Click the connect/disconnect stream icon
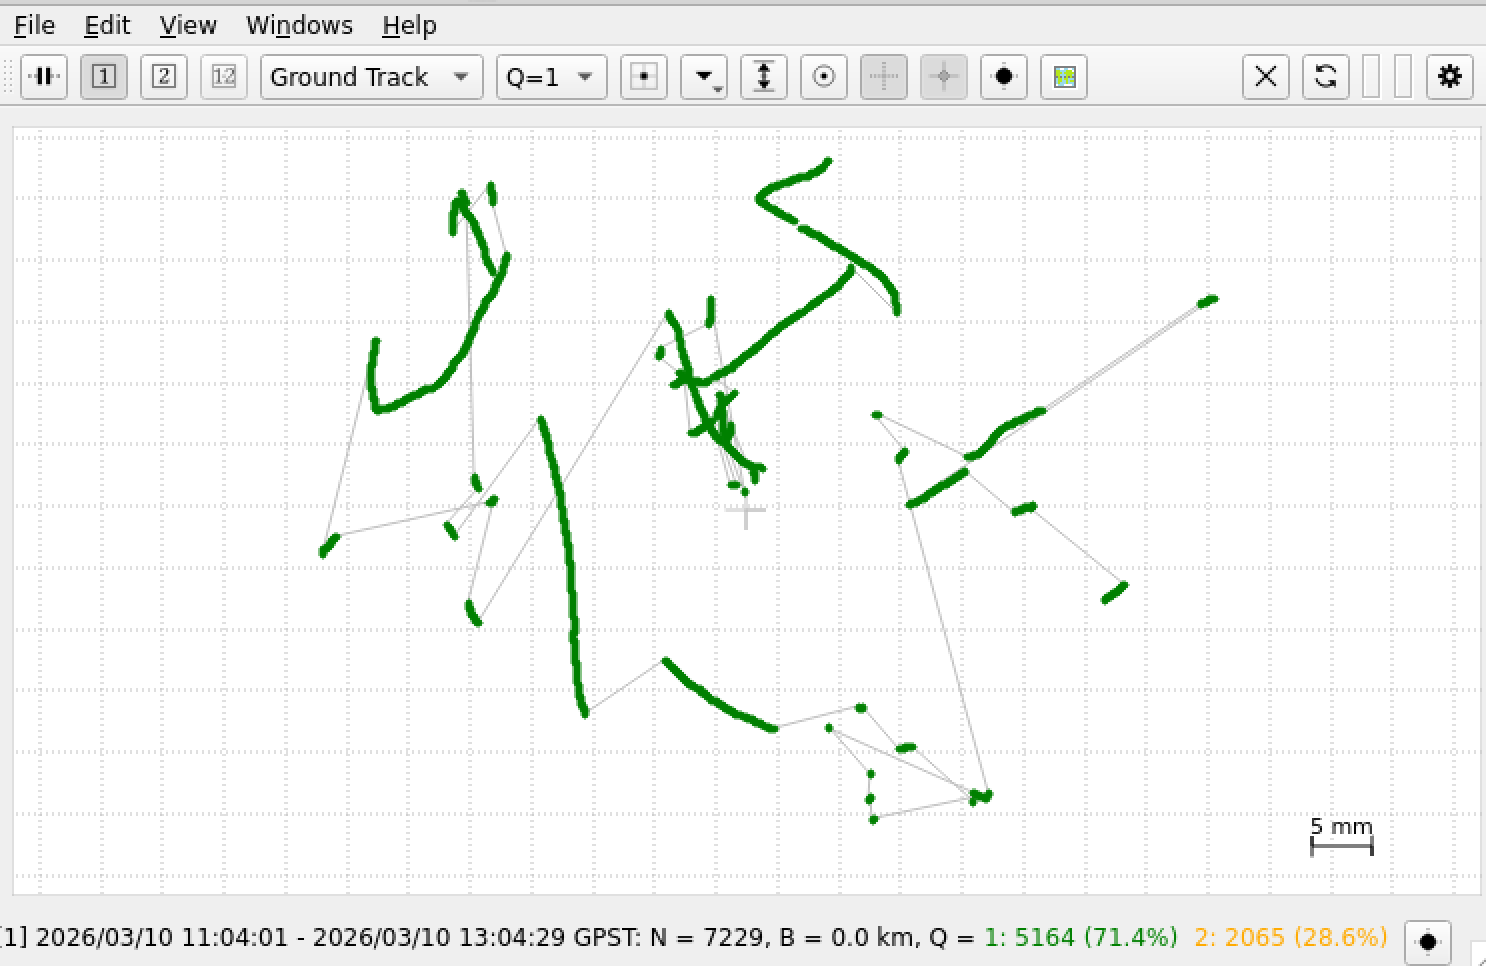1486x966 pixels. tap(44, 77)
